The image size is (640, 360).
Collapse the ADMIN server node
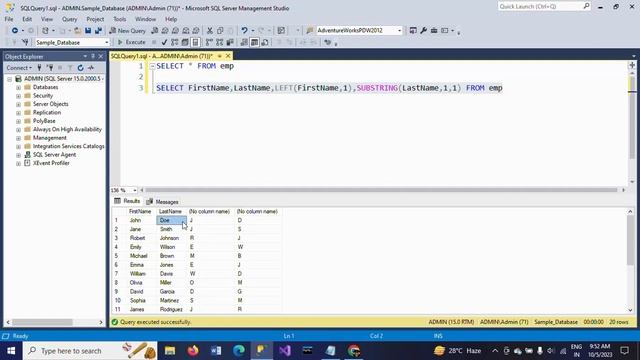coord(9,79)
